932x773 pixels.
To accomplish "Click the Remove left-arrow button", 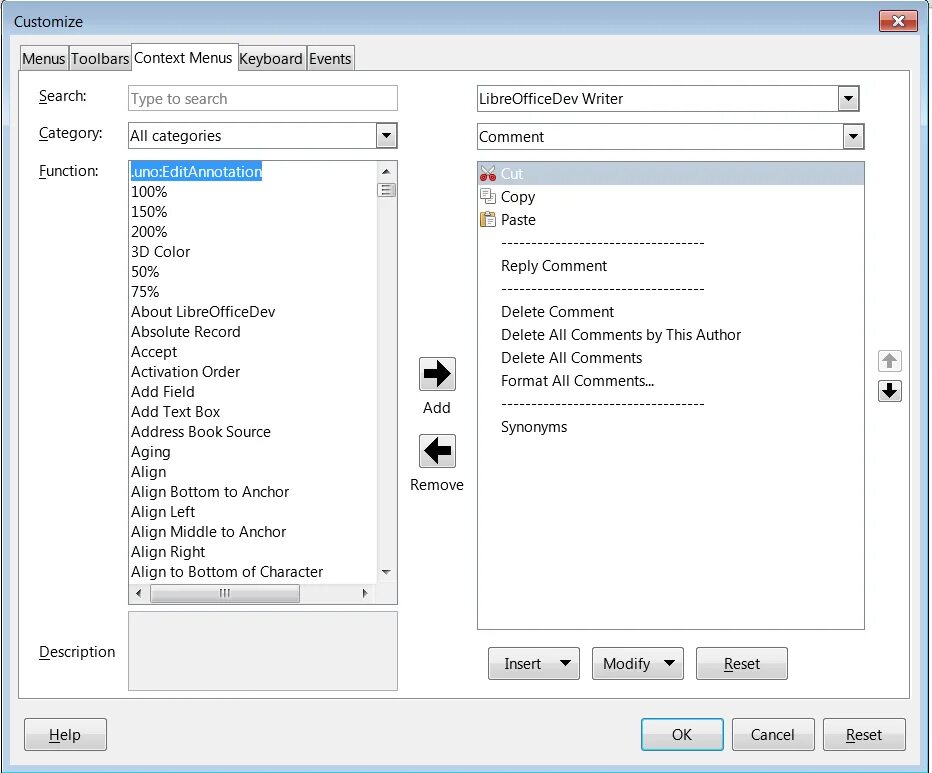I will click(x=437, y=451).
